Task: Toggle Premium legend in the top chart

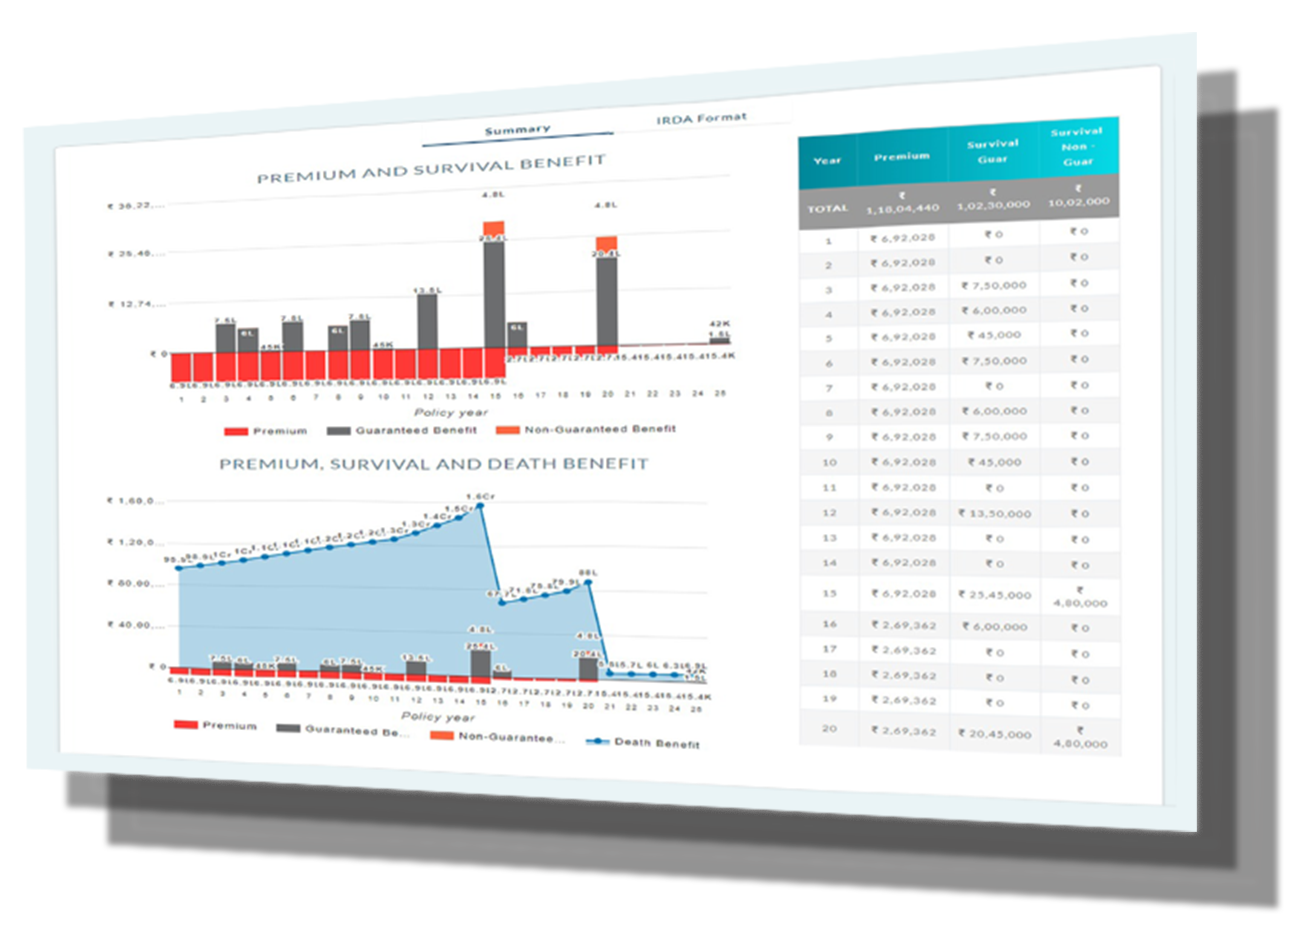Action: 266,431
